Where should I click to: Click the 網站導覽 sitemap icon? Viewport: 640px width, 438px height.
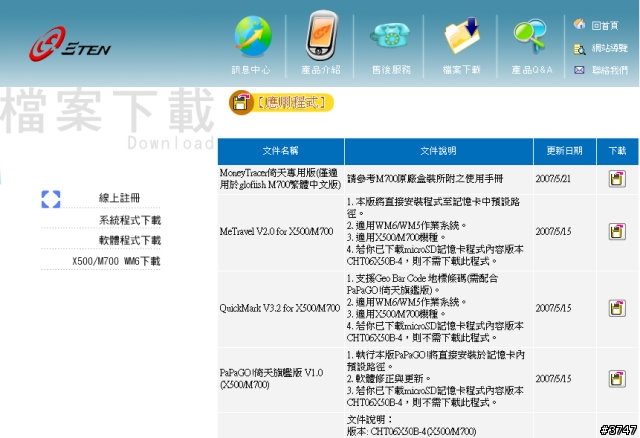pos(579,49)
